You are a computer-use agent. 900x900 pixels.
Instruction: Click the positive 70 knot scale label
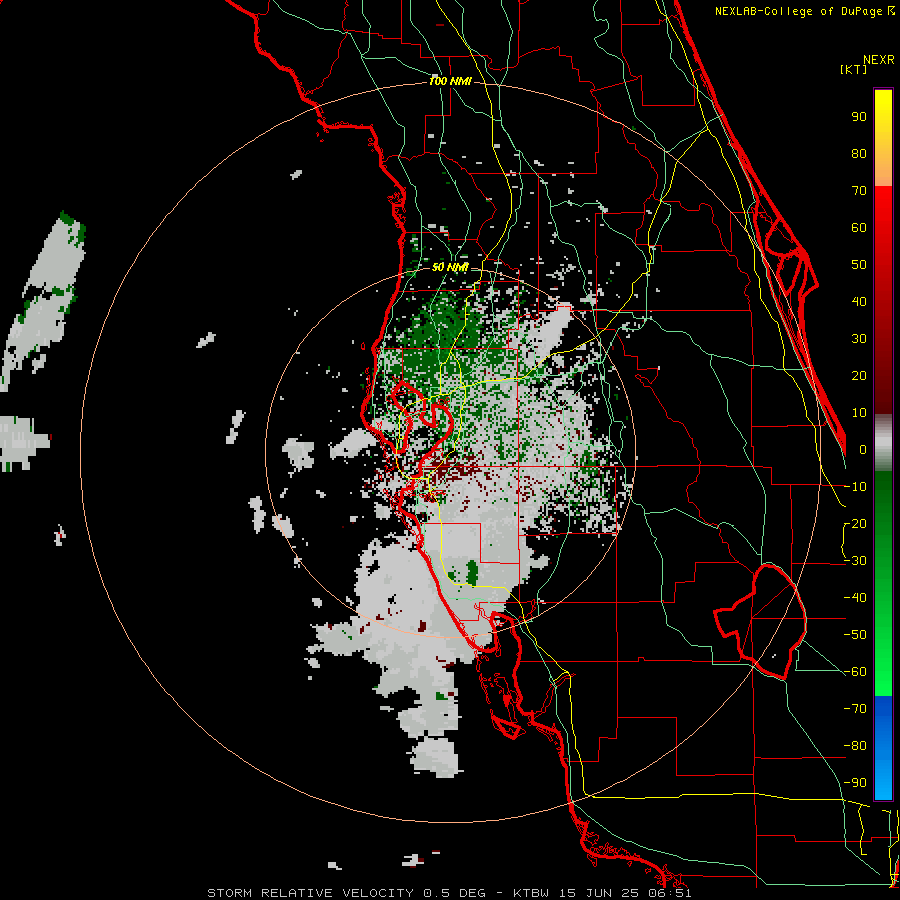[859, 191]
